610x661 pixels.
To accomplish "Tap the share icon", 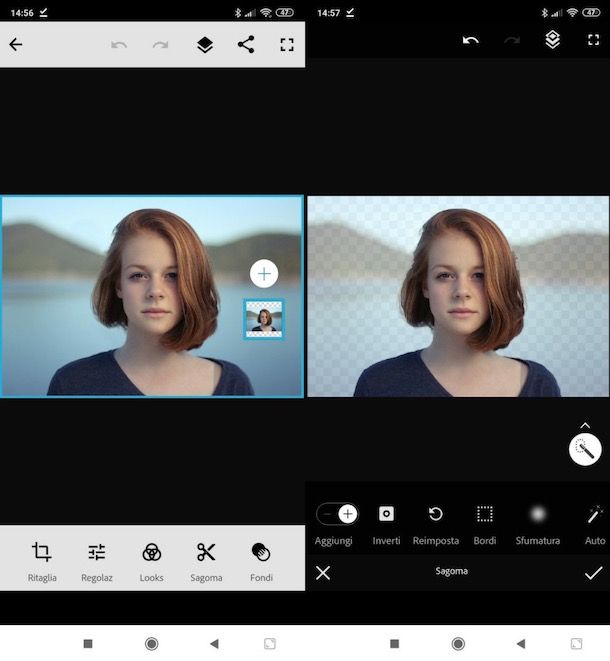I will point(246,45).
